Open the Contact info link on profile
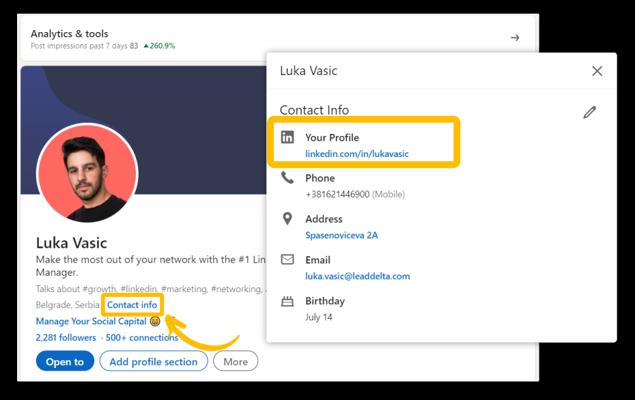 (132, 305)
